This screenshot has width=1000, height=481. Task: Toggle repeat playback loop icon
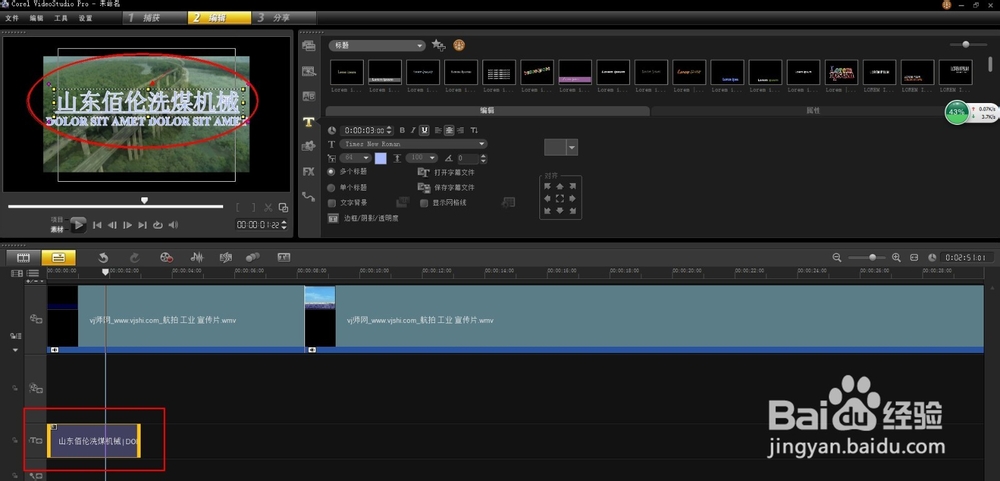(158, 225)
